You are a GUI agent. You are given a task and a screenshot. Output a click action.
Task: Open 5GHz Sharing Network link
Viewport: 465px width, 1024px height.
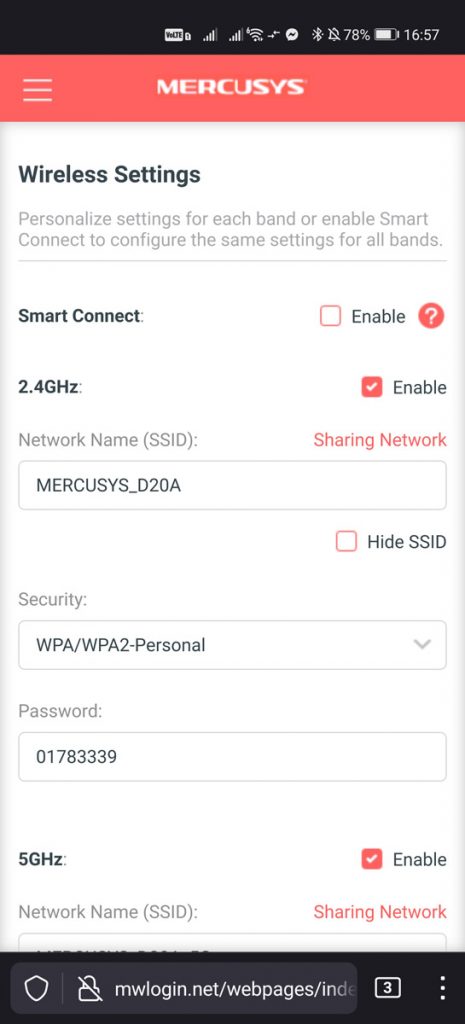click(x=380, y=912)
